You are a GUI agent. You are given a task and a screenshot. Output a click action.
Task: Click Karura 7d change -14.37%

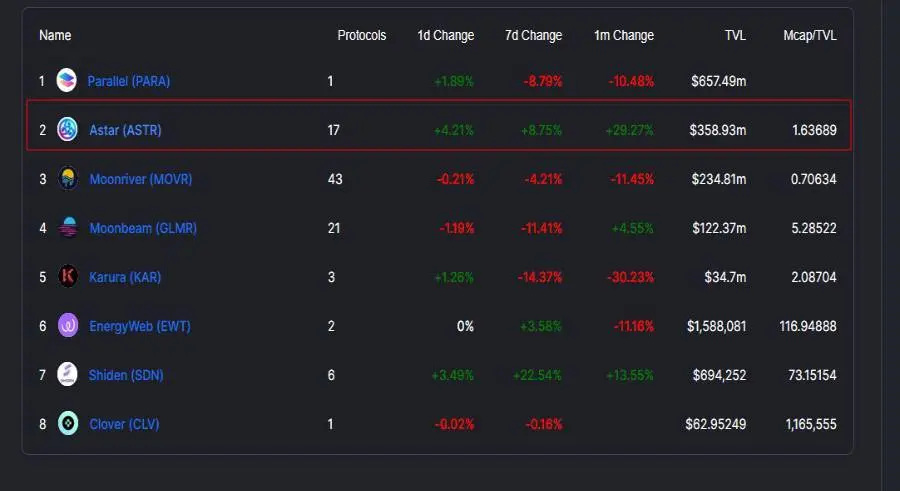[540, 277]
